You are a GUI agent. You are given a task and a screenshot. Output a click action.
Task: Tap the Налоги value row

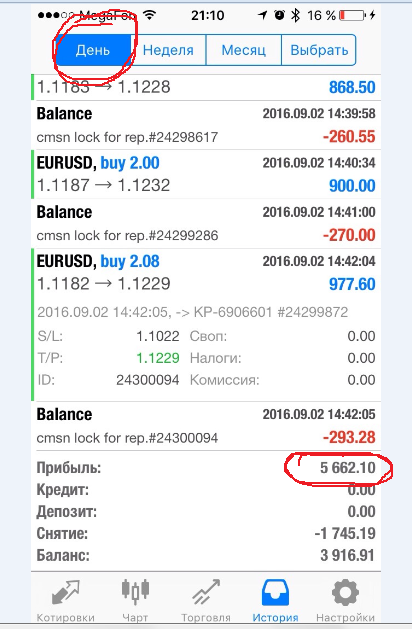(x=282, y=358)
